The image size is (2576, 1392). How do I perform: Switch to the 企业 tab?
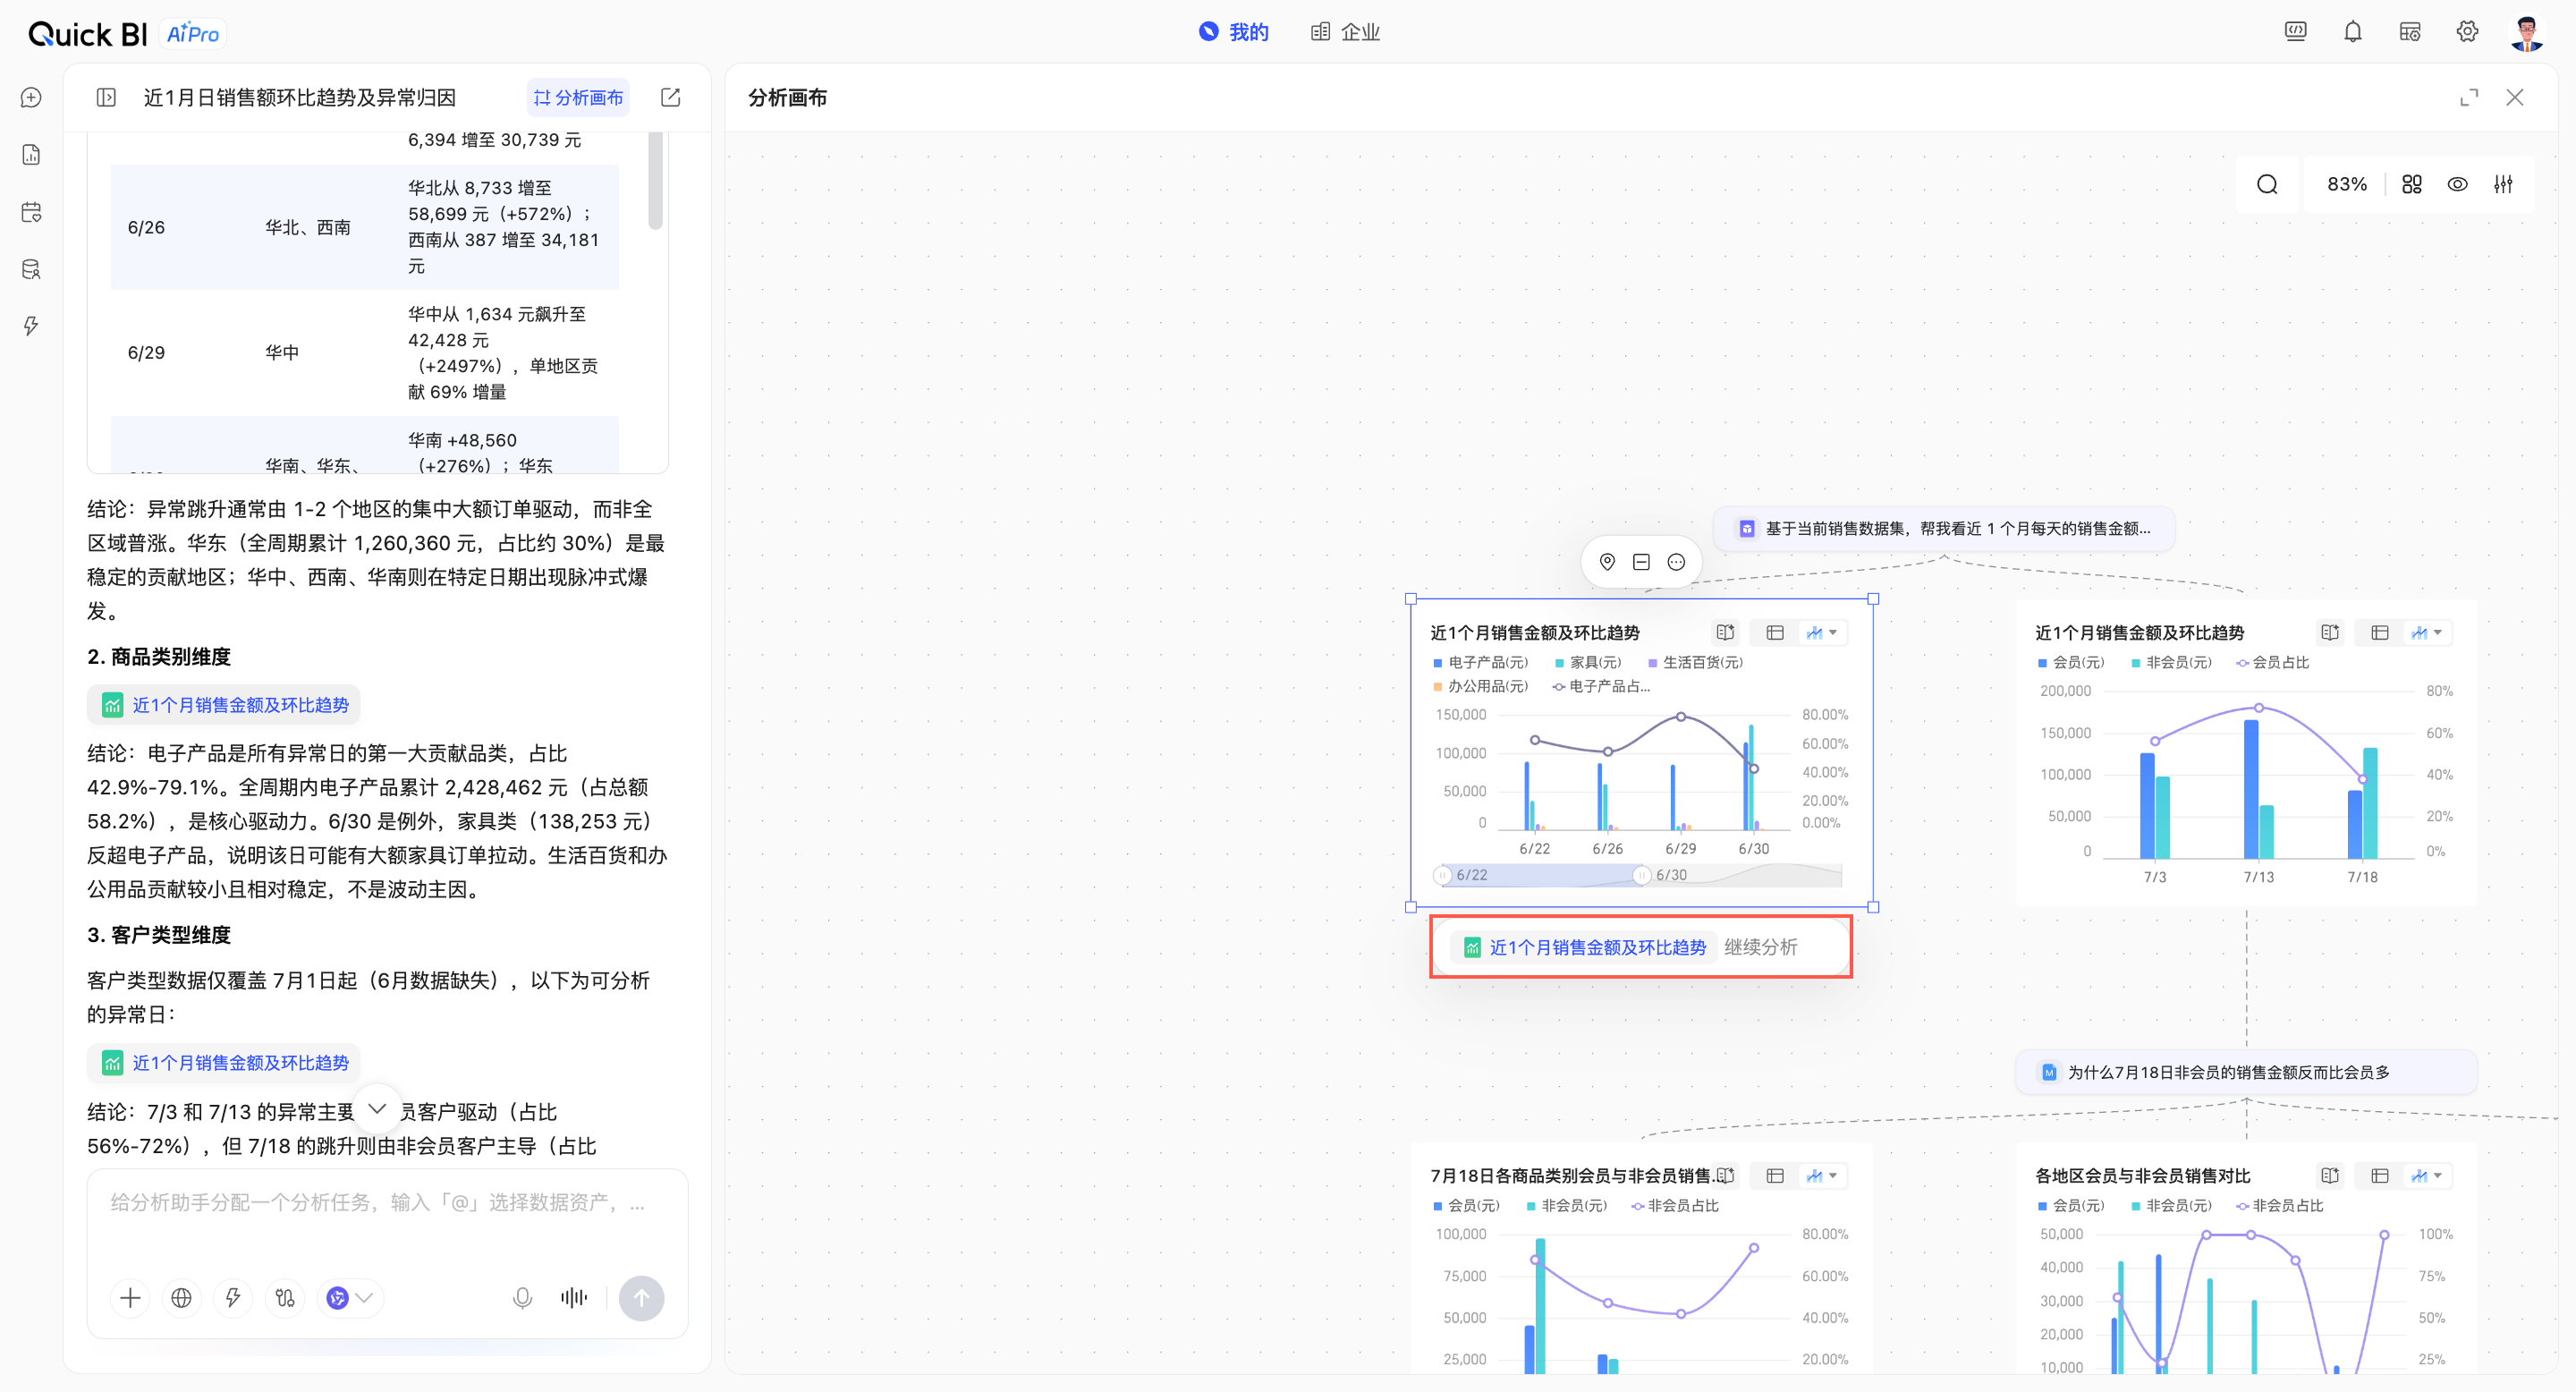(1345, 32)
